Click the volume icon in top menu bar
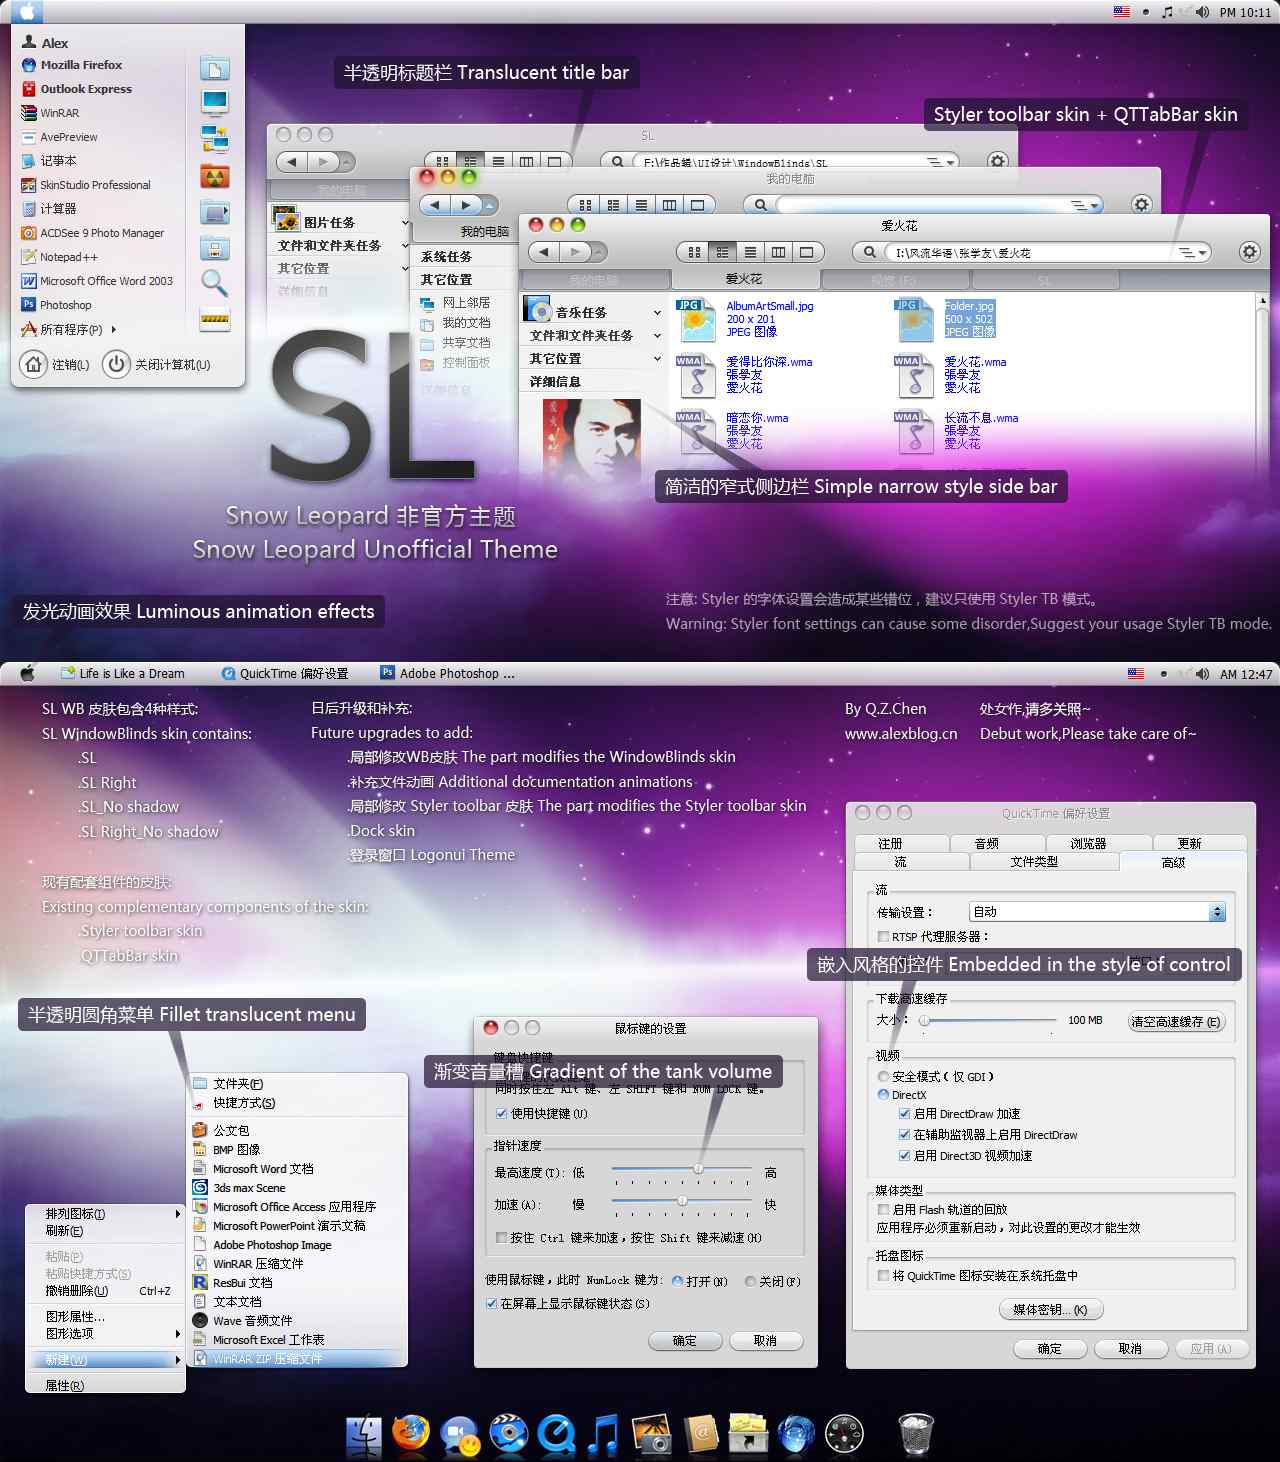The image size is (1280, 1462). coord(1202,12)
